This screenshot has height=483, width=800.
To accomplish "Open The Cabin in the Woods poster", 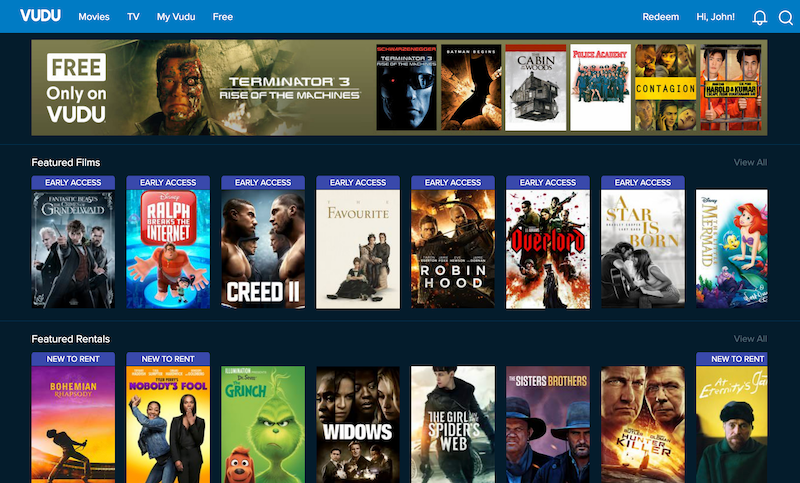I will [536, 87].
